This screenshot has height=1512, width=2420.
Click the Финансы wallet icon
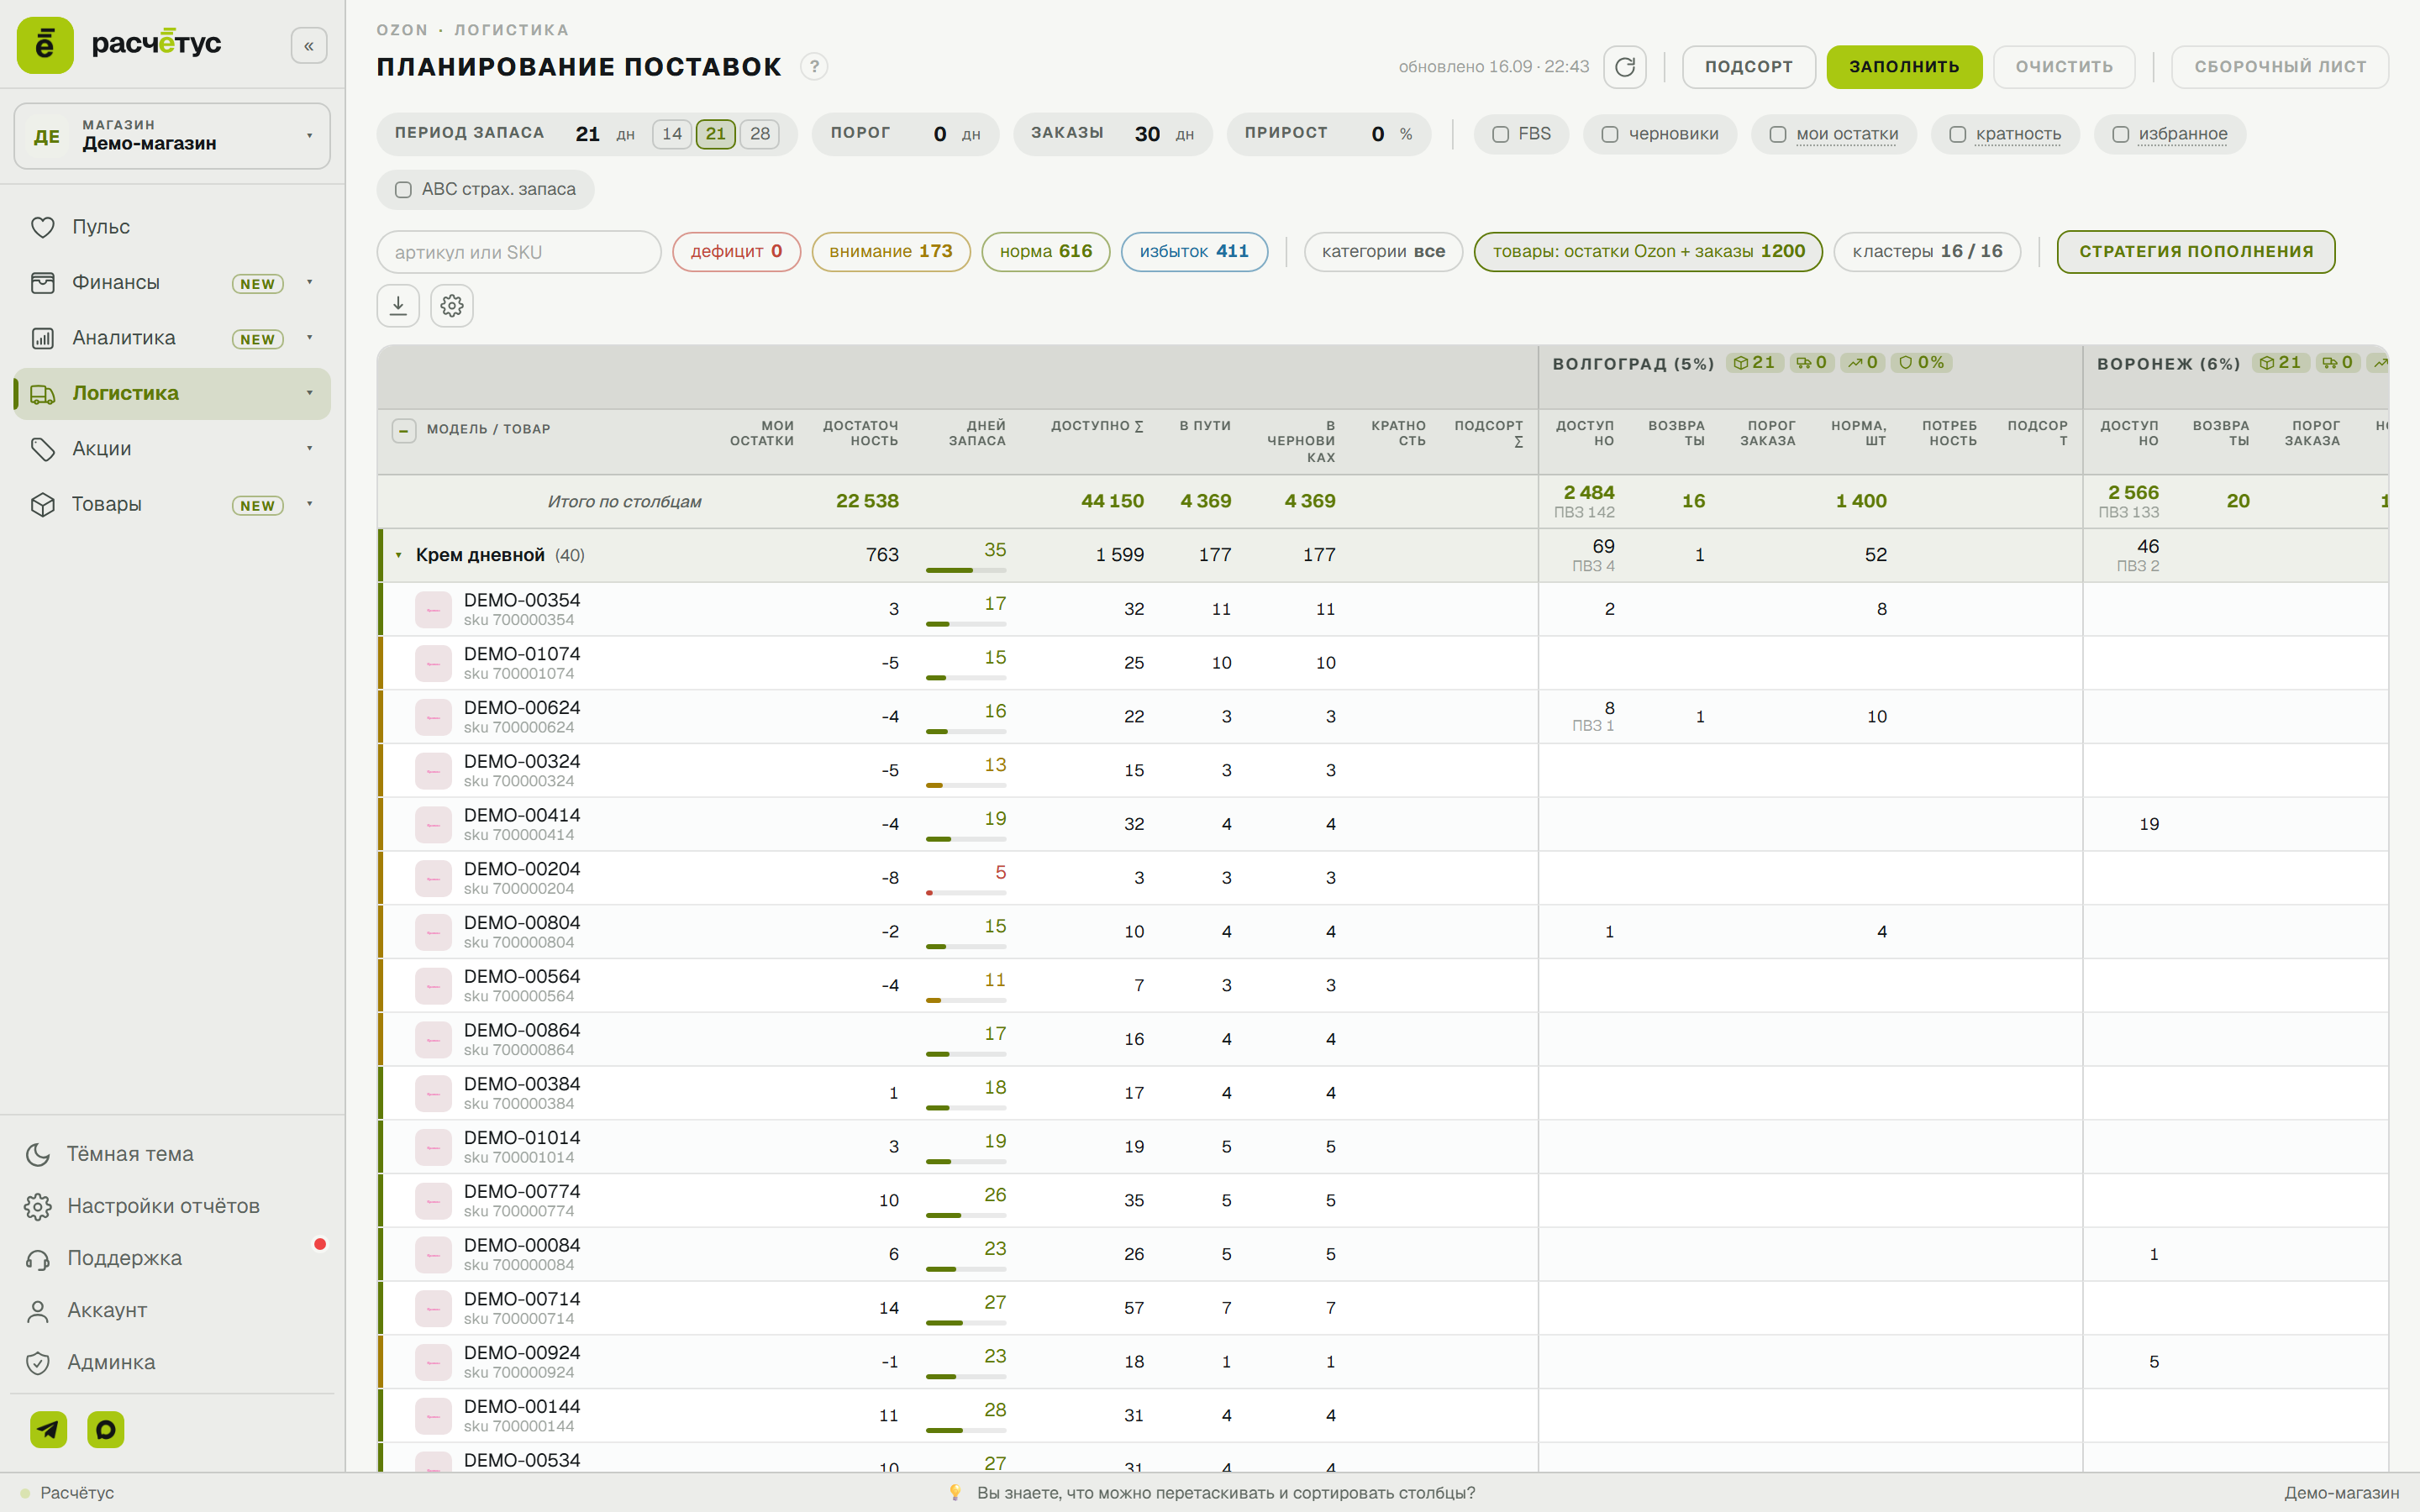[42, 283]
